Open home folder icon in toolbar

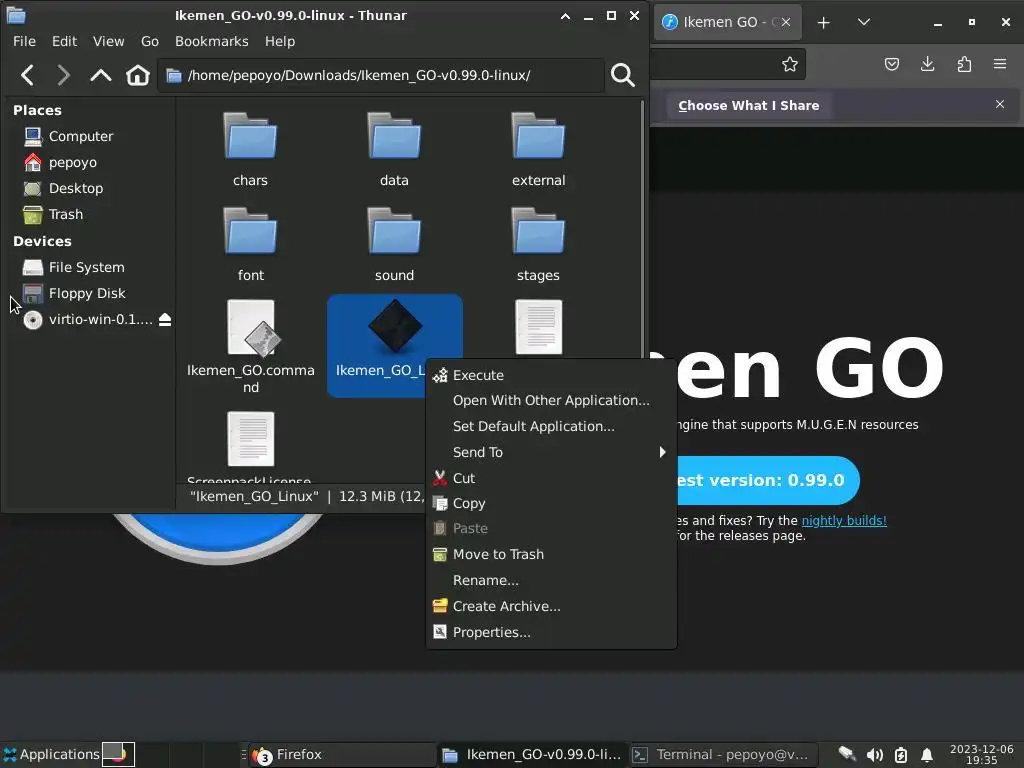pos(138,75)
